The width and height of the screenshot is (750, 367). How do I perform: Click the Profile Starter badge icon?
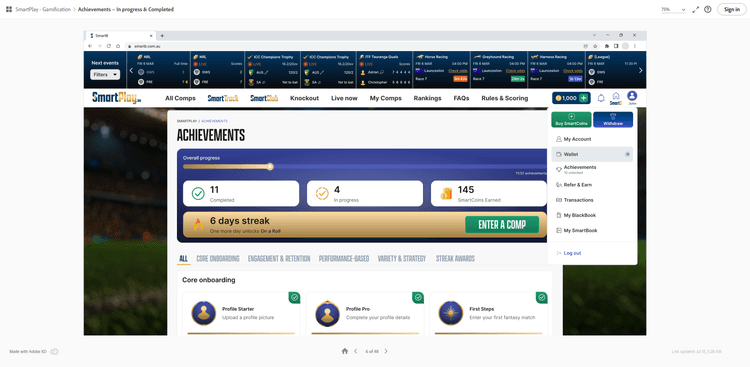tap(204, 313)
